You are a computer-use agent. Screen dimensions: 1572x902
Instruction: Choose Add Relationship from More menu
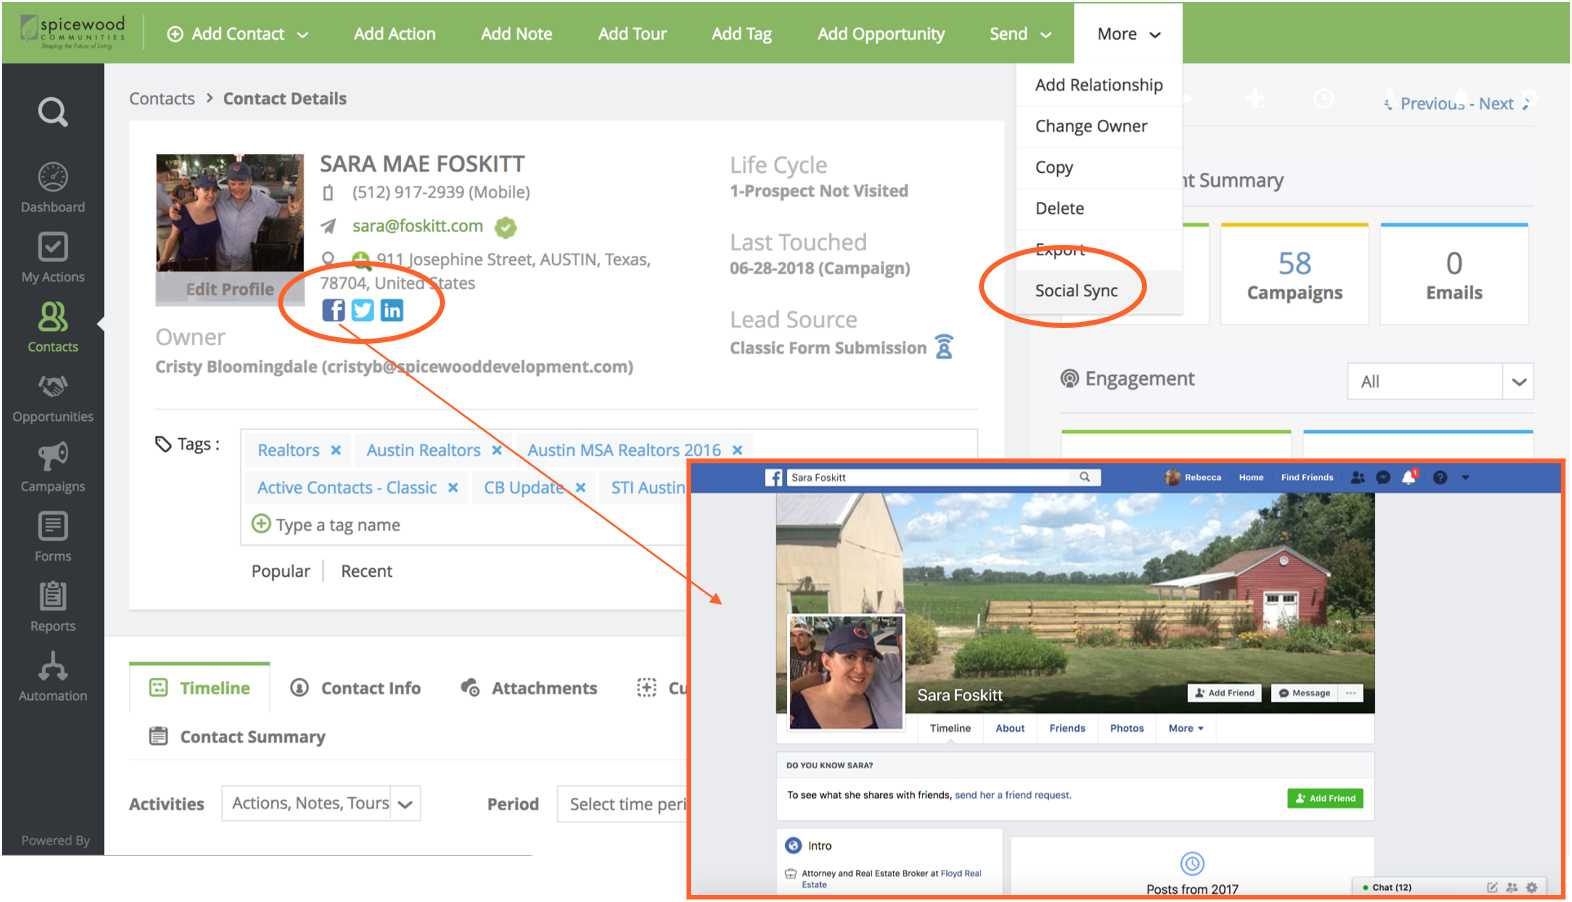1099,85
